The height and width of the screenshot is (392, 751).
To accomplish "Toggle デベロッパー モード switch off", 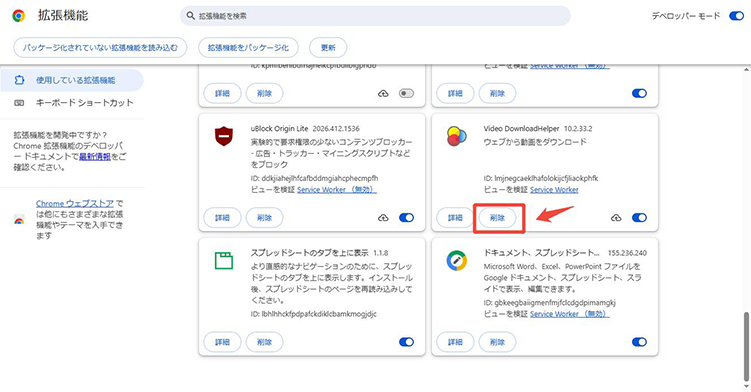I will (736, 16).
